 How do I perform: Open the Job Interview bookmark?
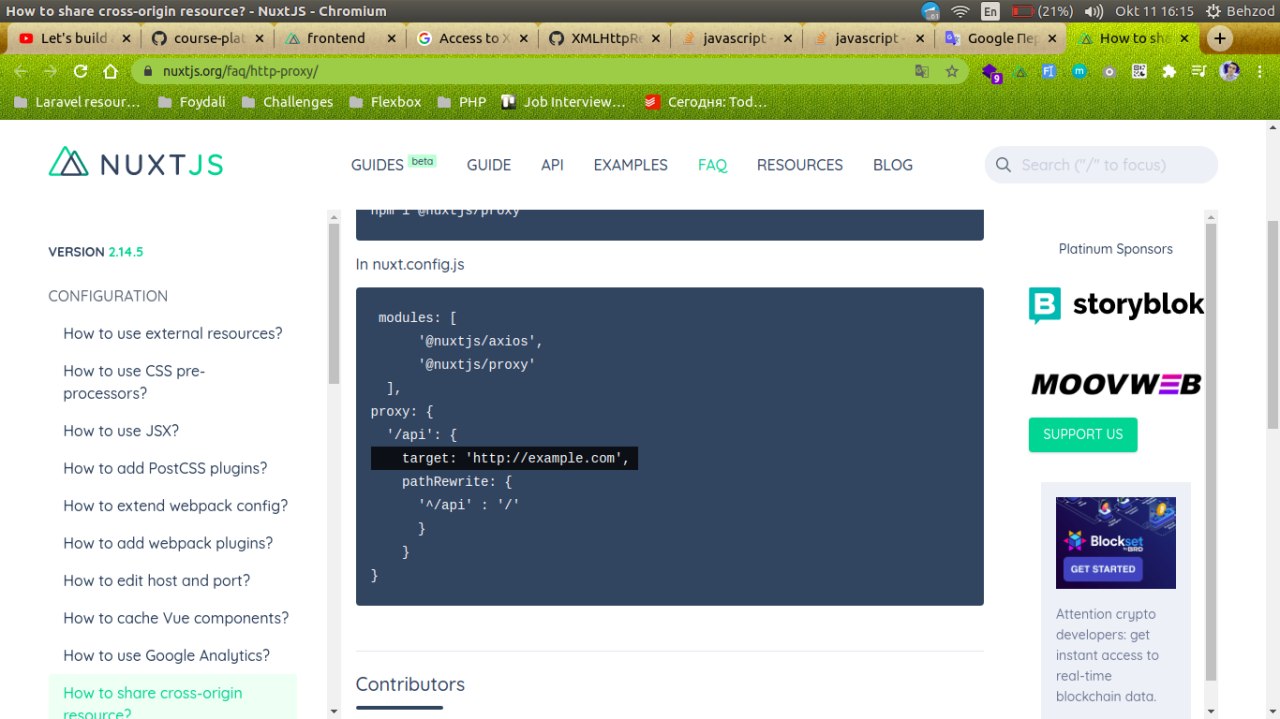tap(563, 101)
